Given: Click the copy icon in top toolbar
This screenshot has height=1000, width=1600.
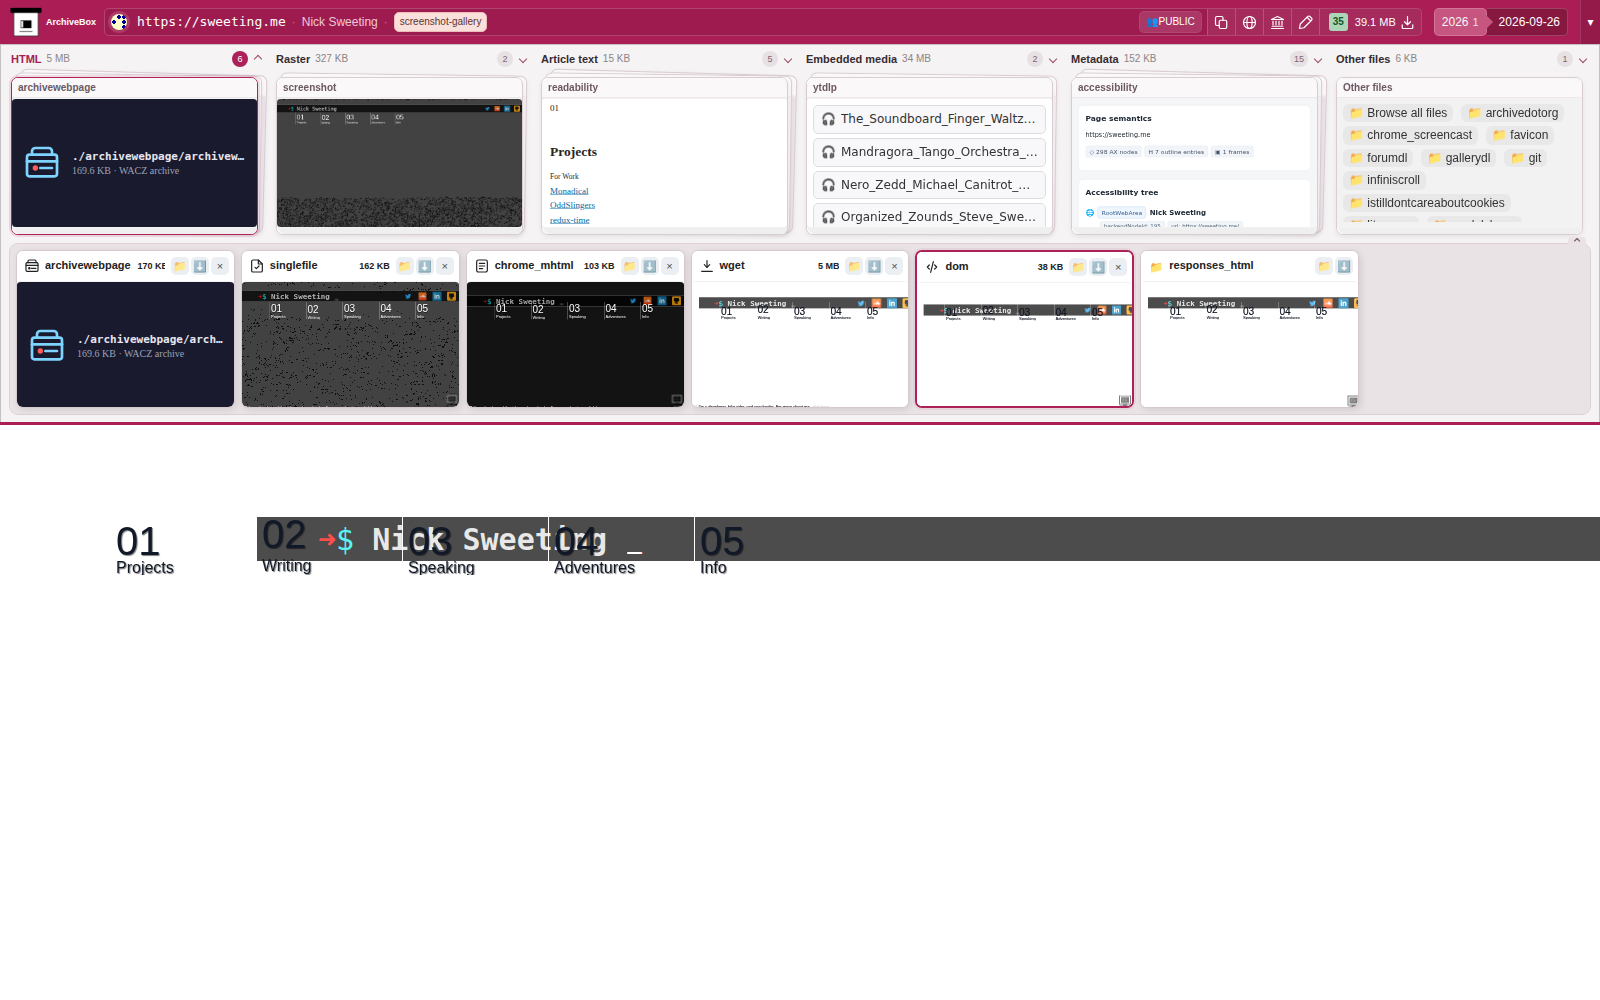Looking at the screenshot, I should [1221, 22].
